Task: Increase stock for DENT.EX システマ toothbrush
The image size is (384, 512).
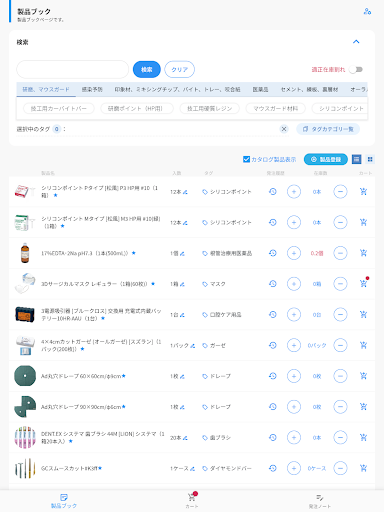Action: tap(294, 437)
